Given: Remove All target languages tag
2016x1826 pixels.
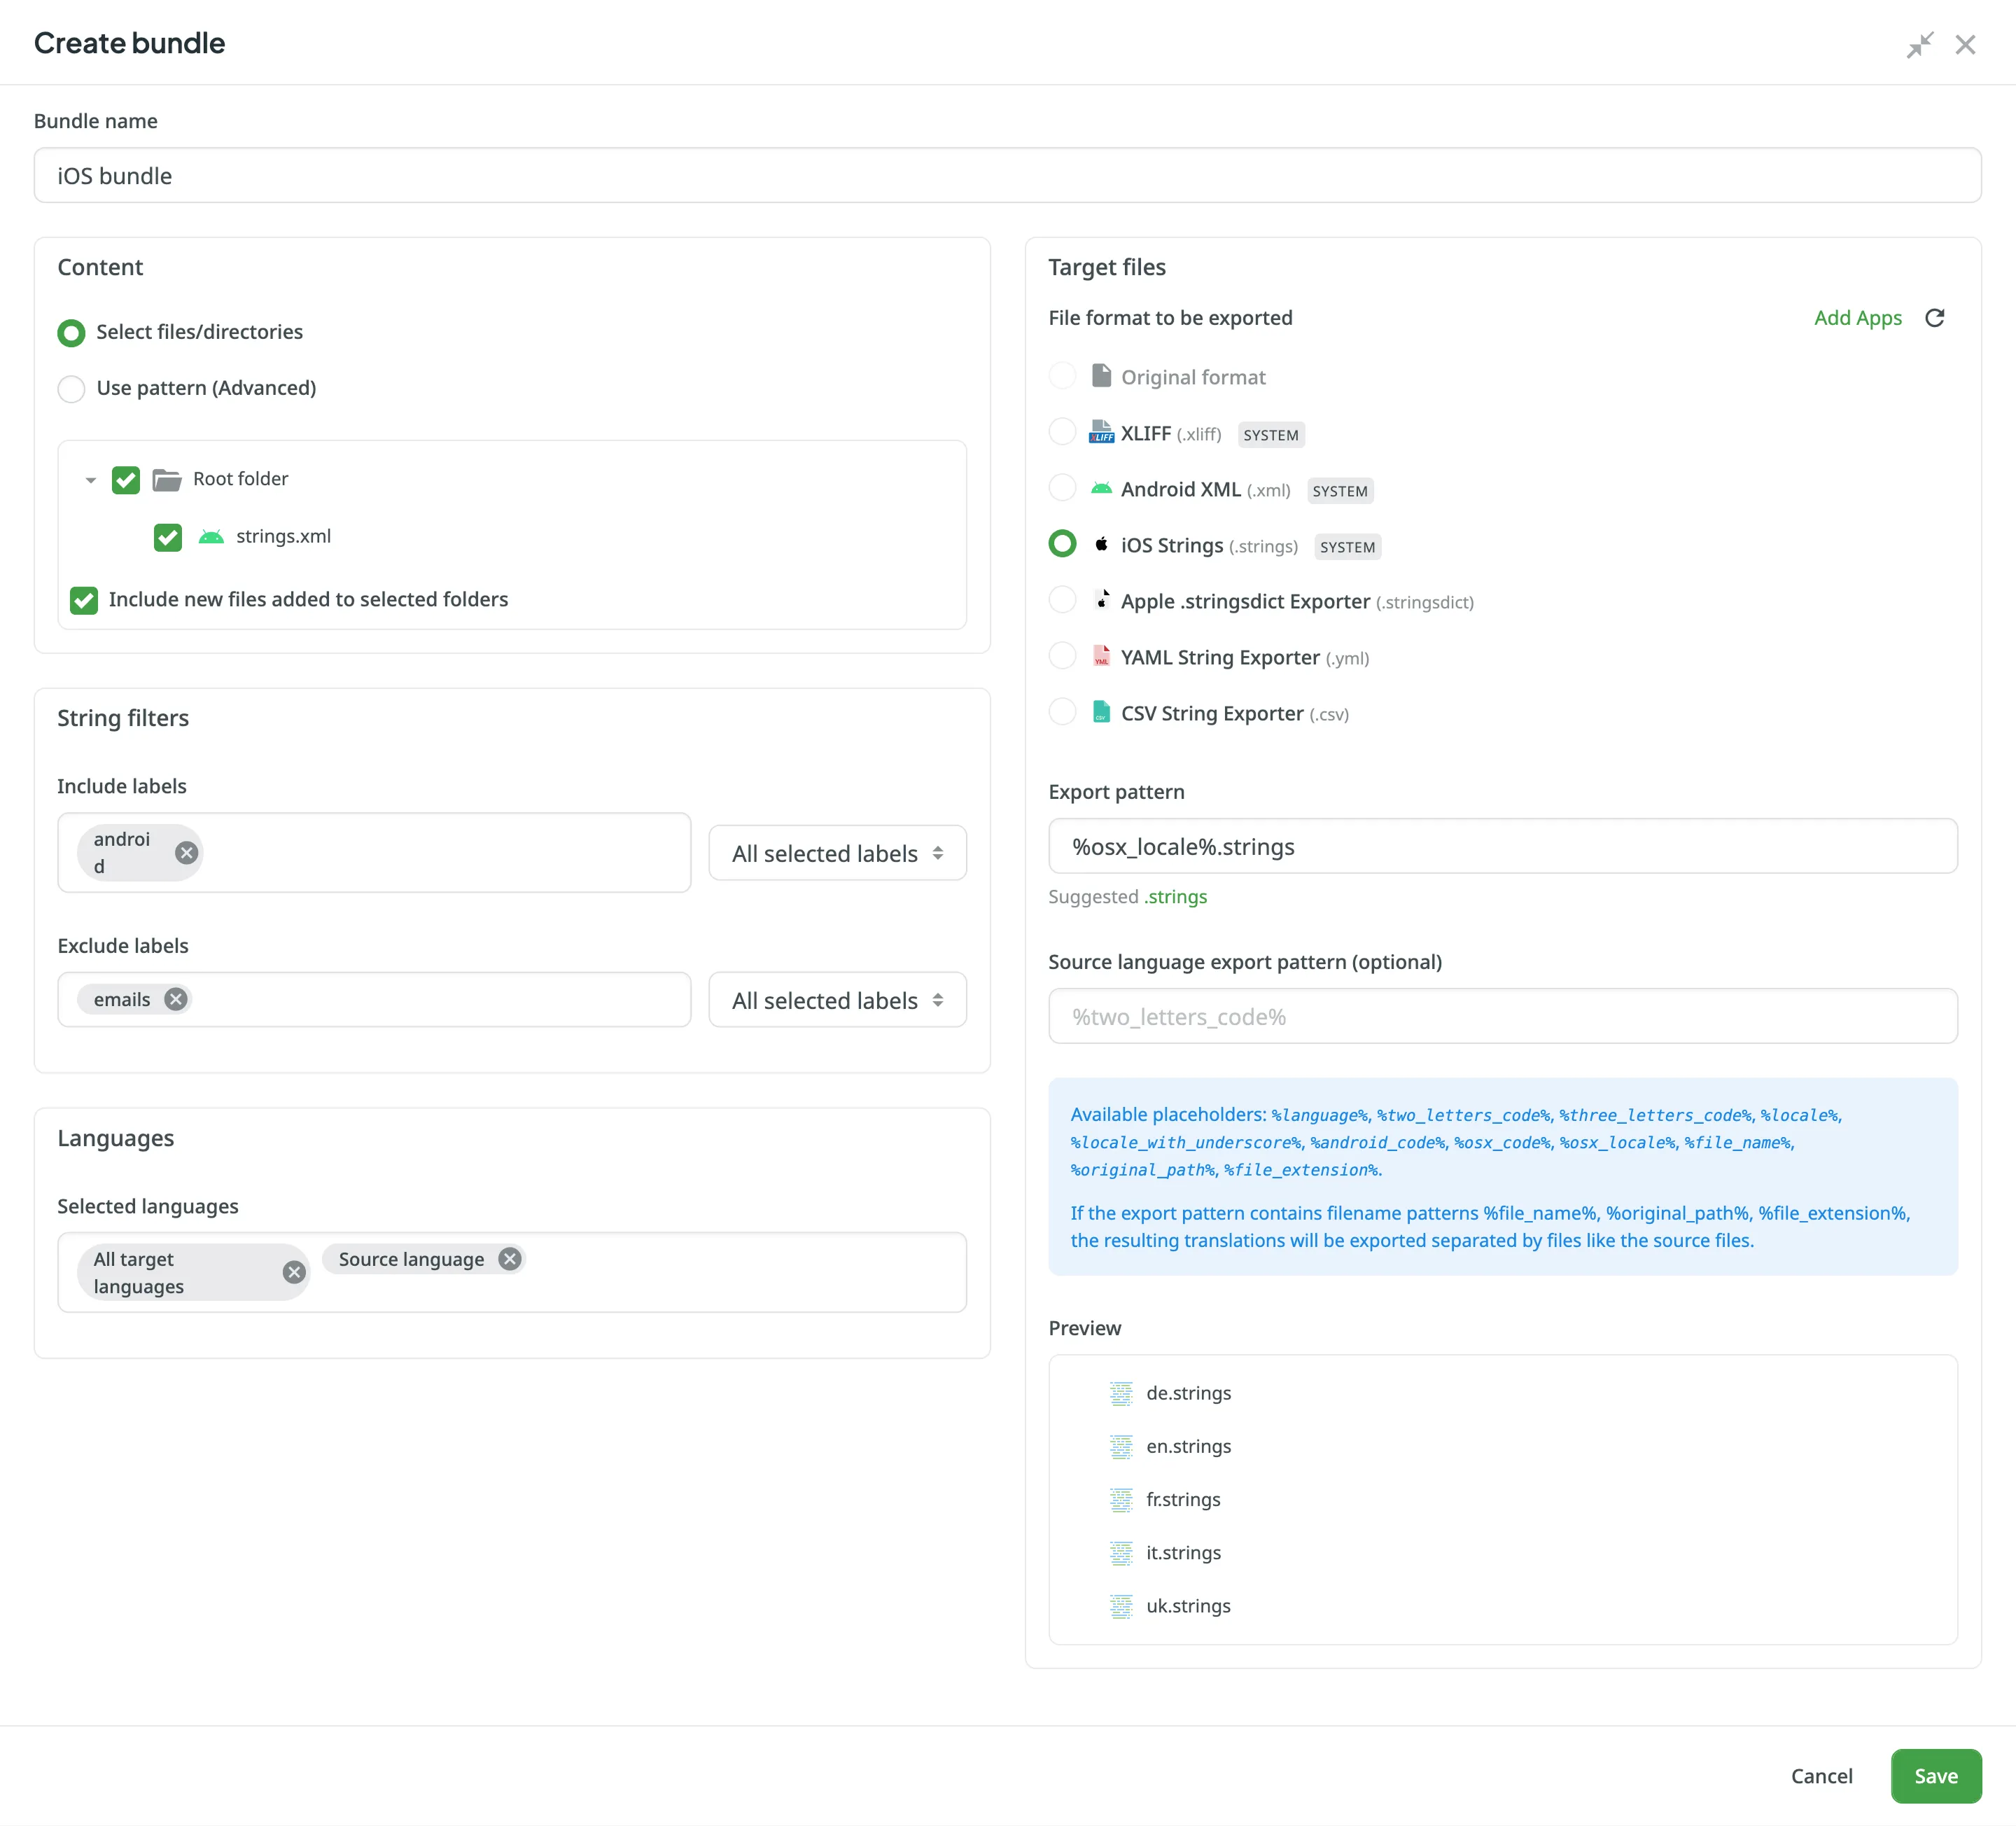Looking at the screenshot, I should tap(294, 1272).
